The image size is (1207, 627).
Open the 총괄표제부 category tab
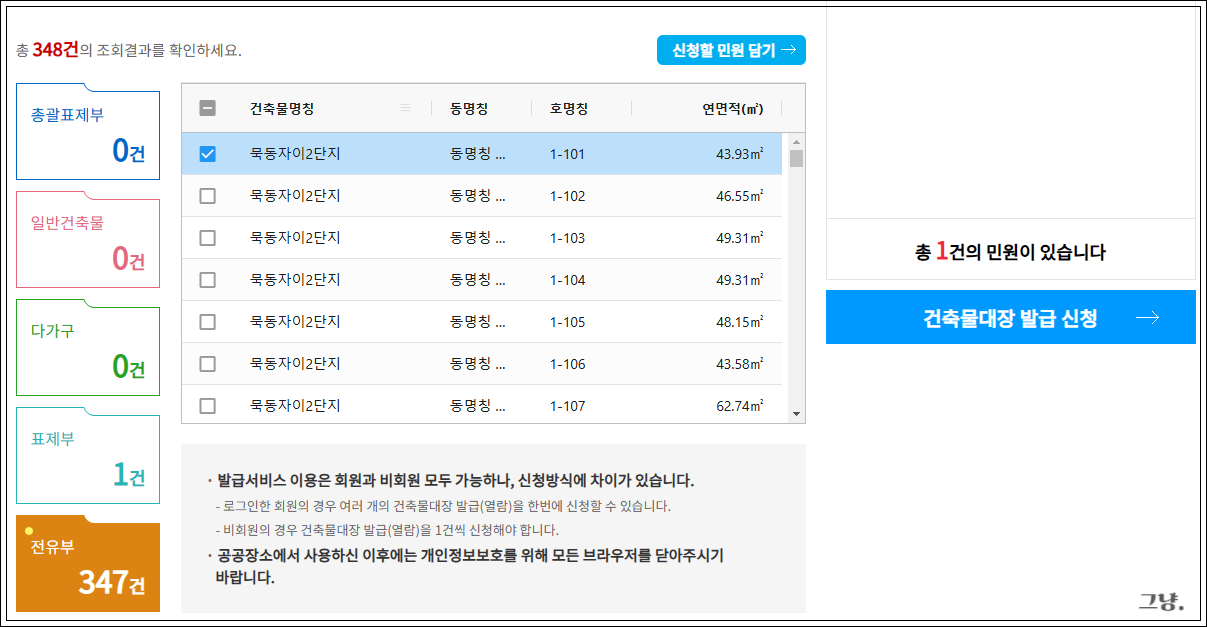click(x=88, y=136)
